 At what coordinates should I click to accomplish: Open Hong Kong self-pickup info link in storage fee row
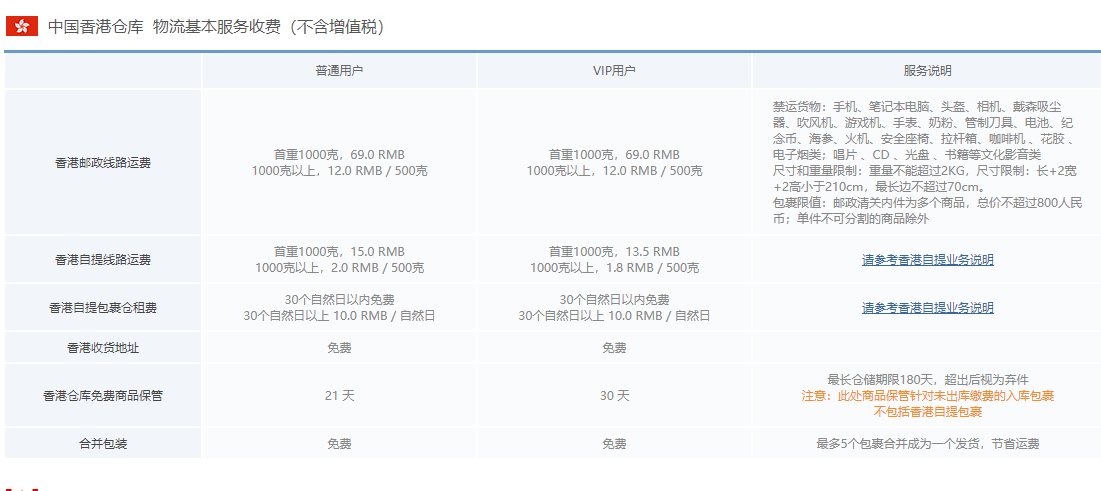click(x=928, y=308)
